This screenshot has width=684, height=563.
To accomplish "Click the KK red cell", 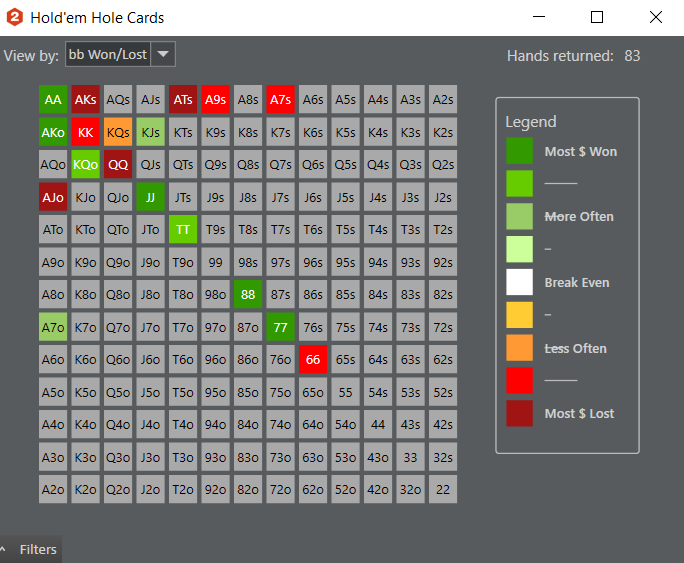I will (x=86, y=132).
